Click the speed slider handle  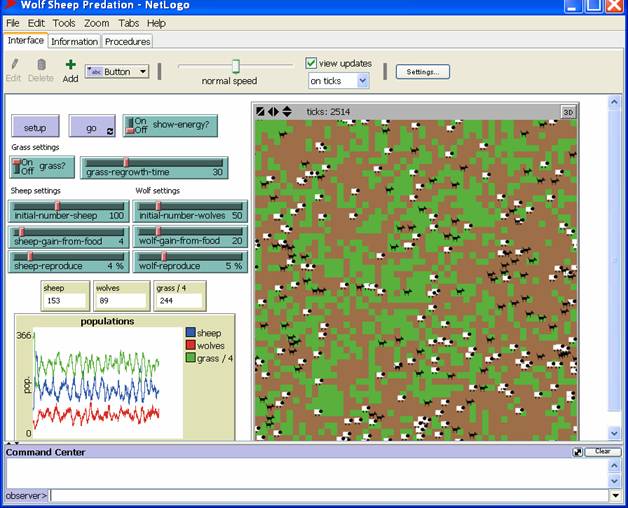tap(236, 66)
